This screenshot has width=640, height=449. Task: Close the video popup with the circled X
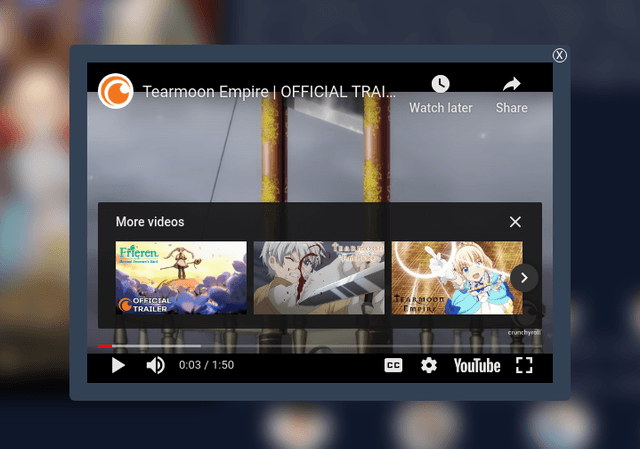560,55
